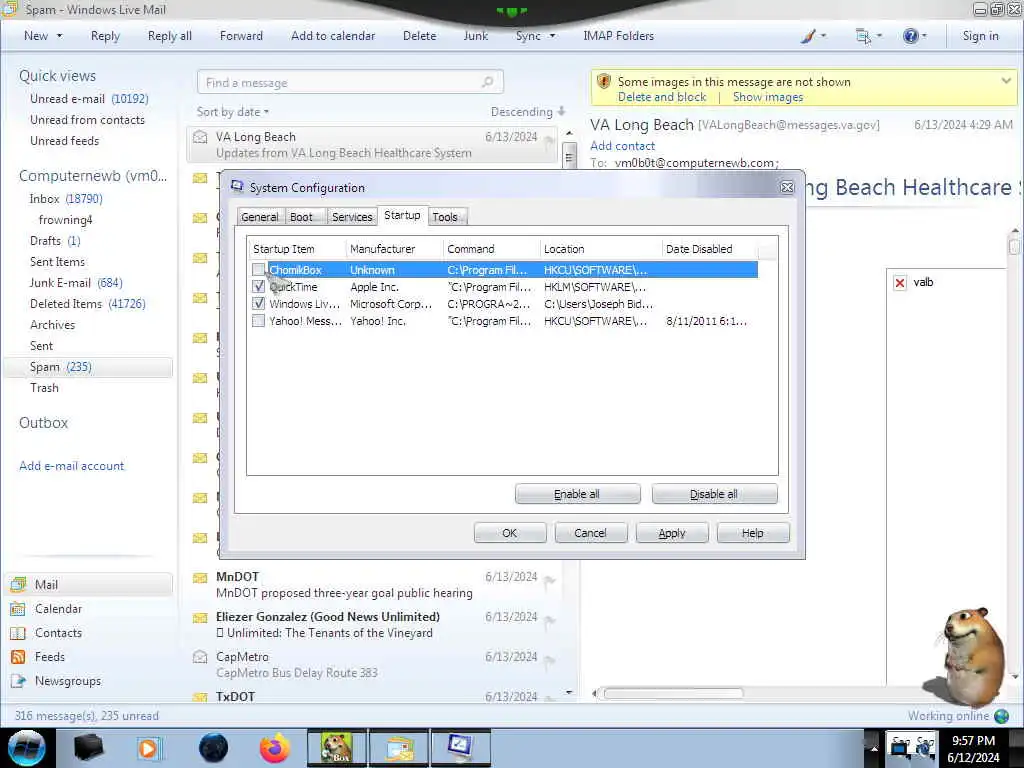The image size is (1024, 768).
Task: Switch to Windows Live Mail taskbar icon
Action: 399,748
